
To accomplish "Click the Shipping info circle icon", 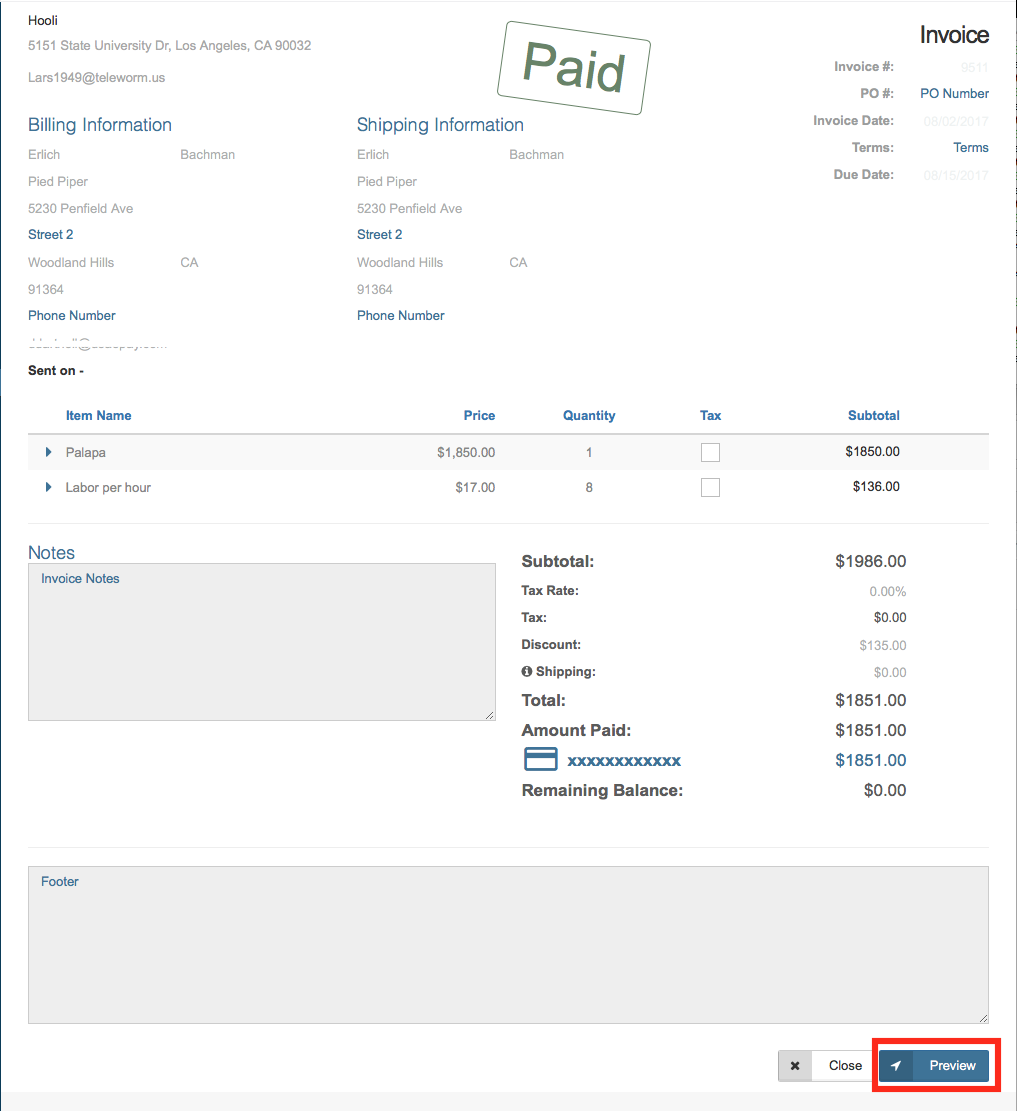I will (x=527, y=672).
